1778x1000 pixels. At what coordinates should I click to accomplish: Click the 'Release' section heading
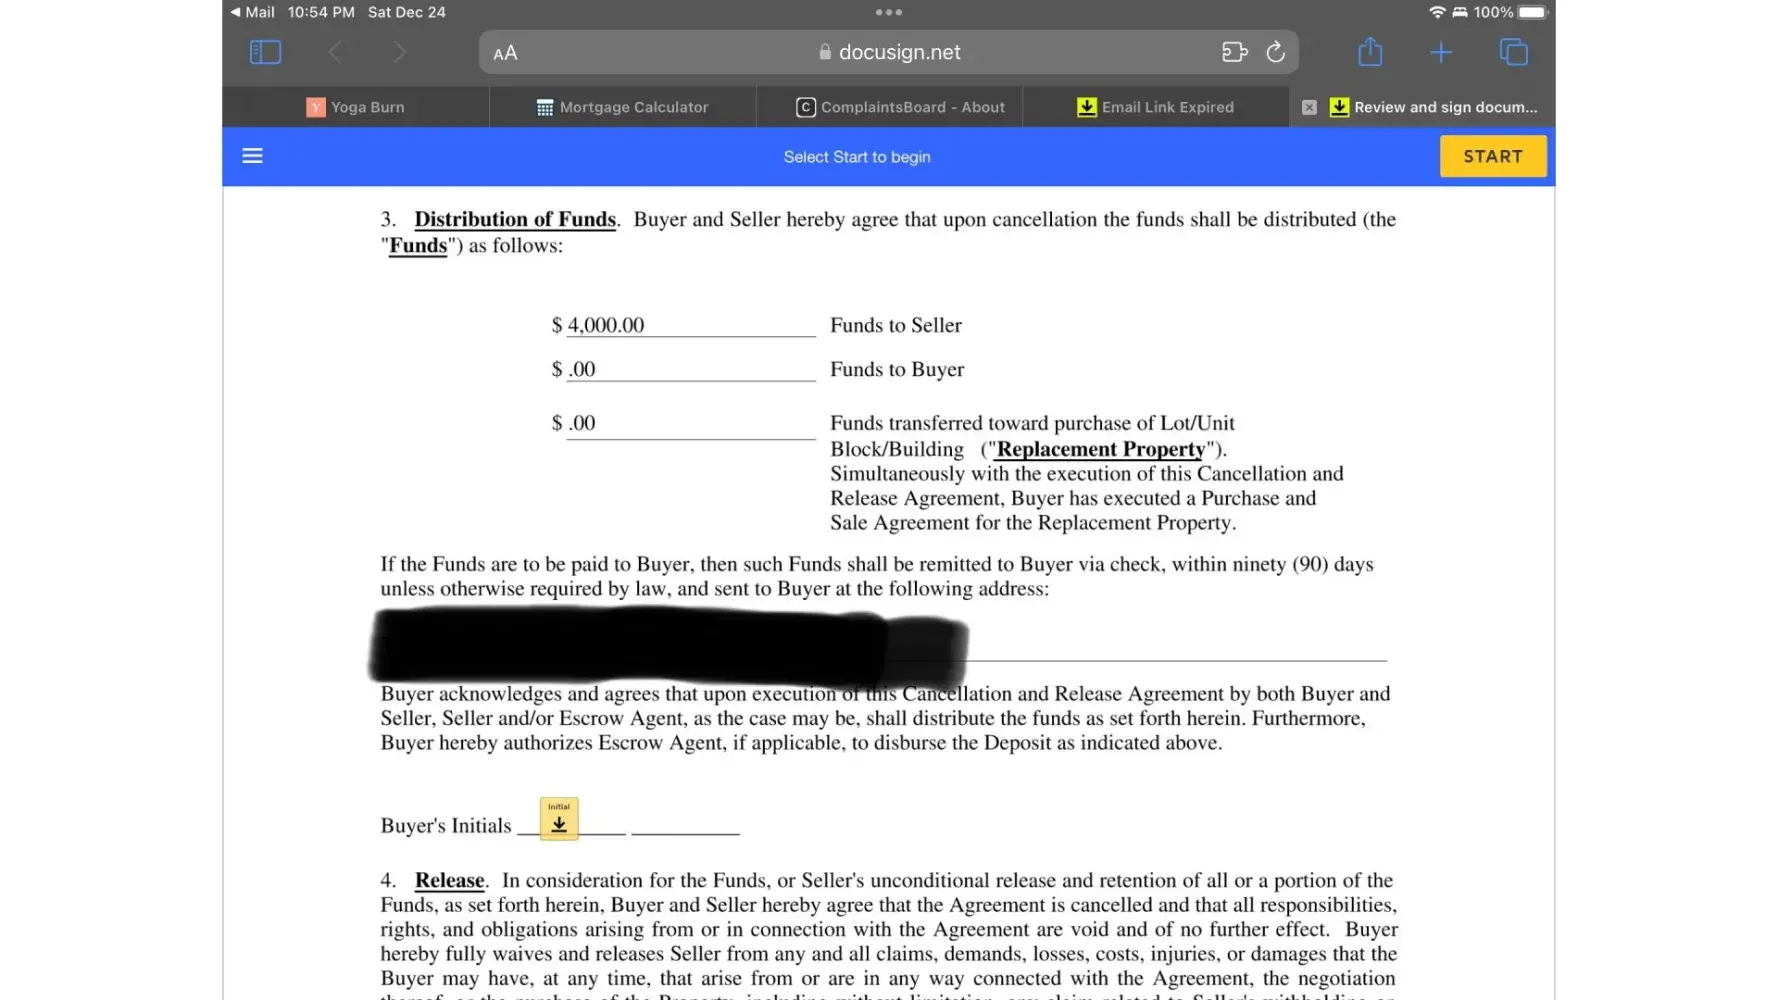coord(449,880)
